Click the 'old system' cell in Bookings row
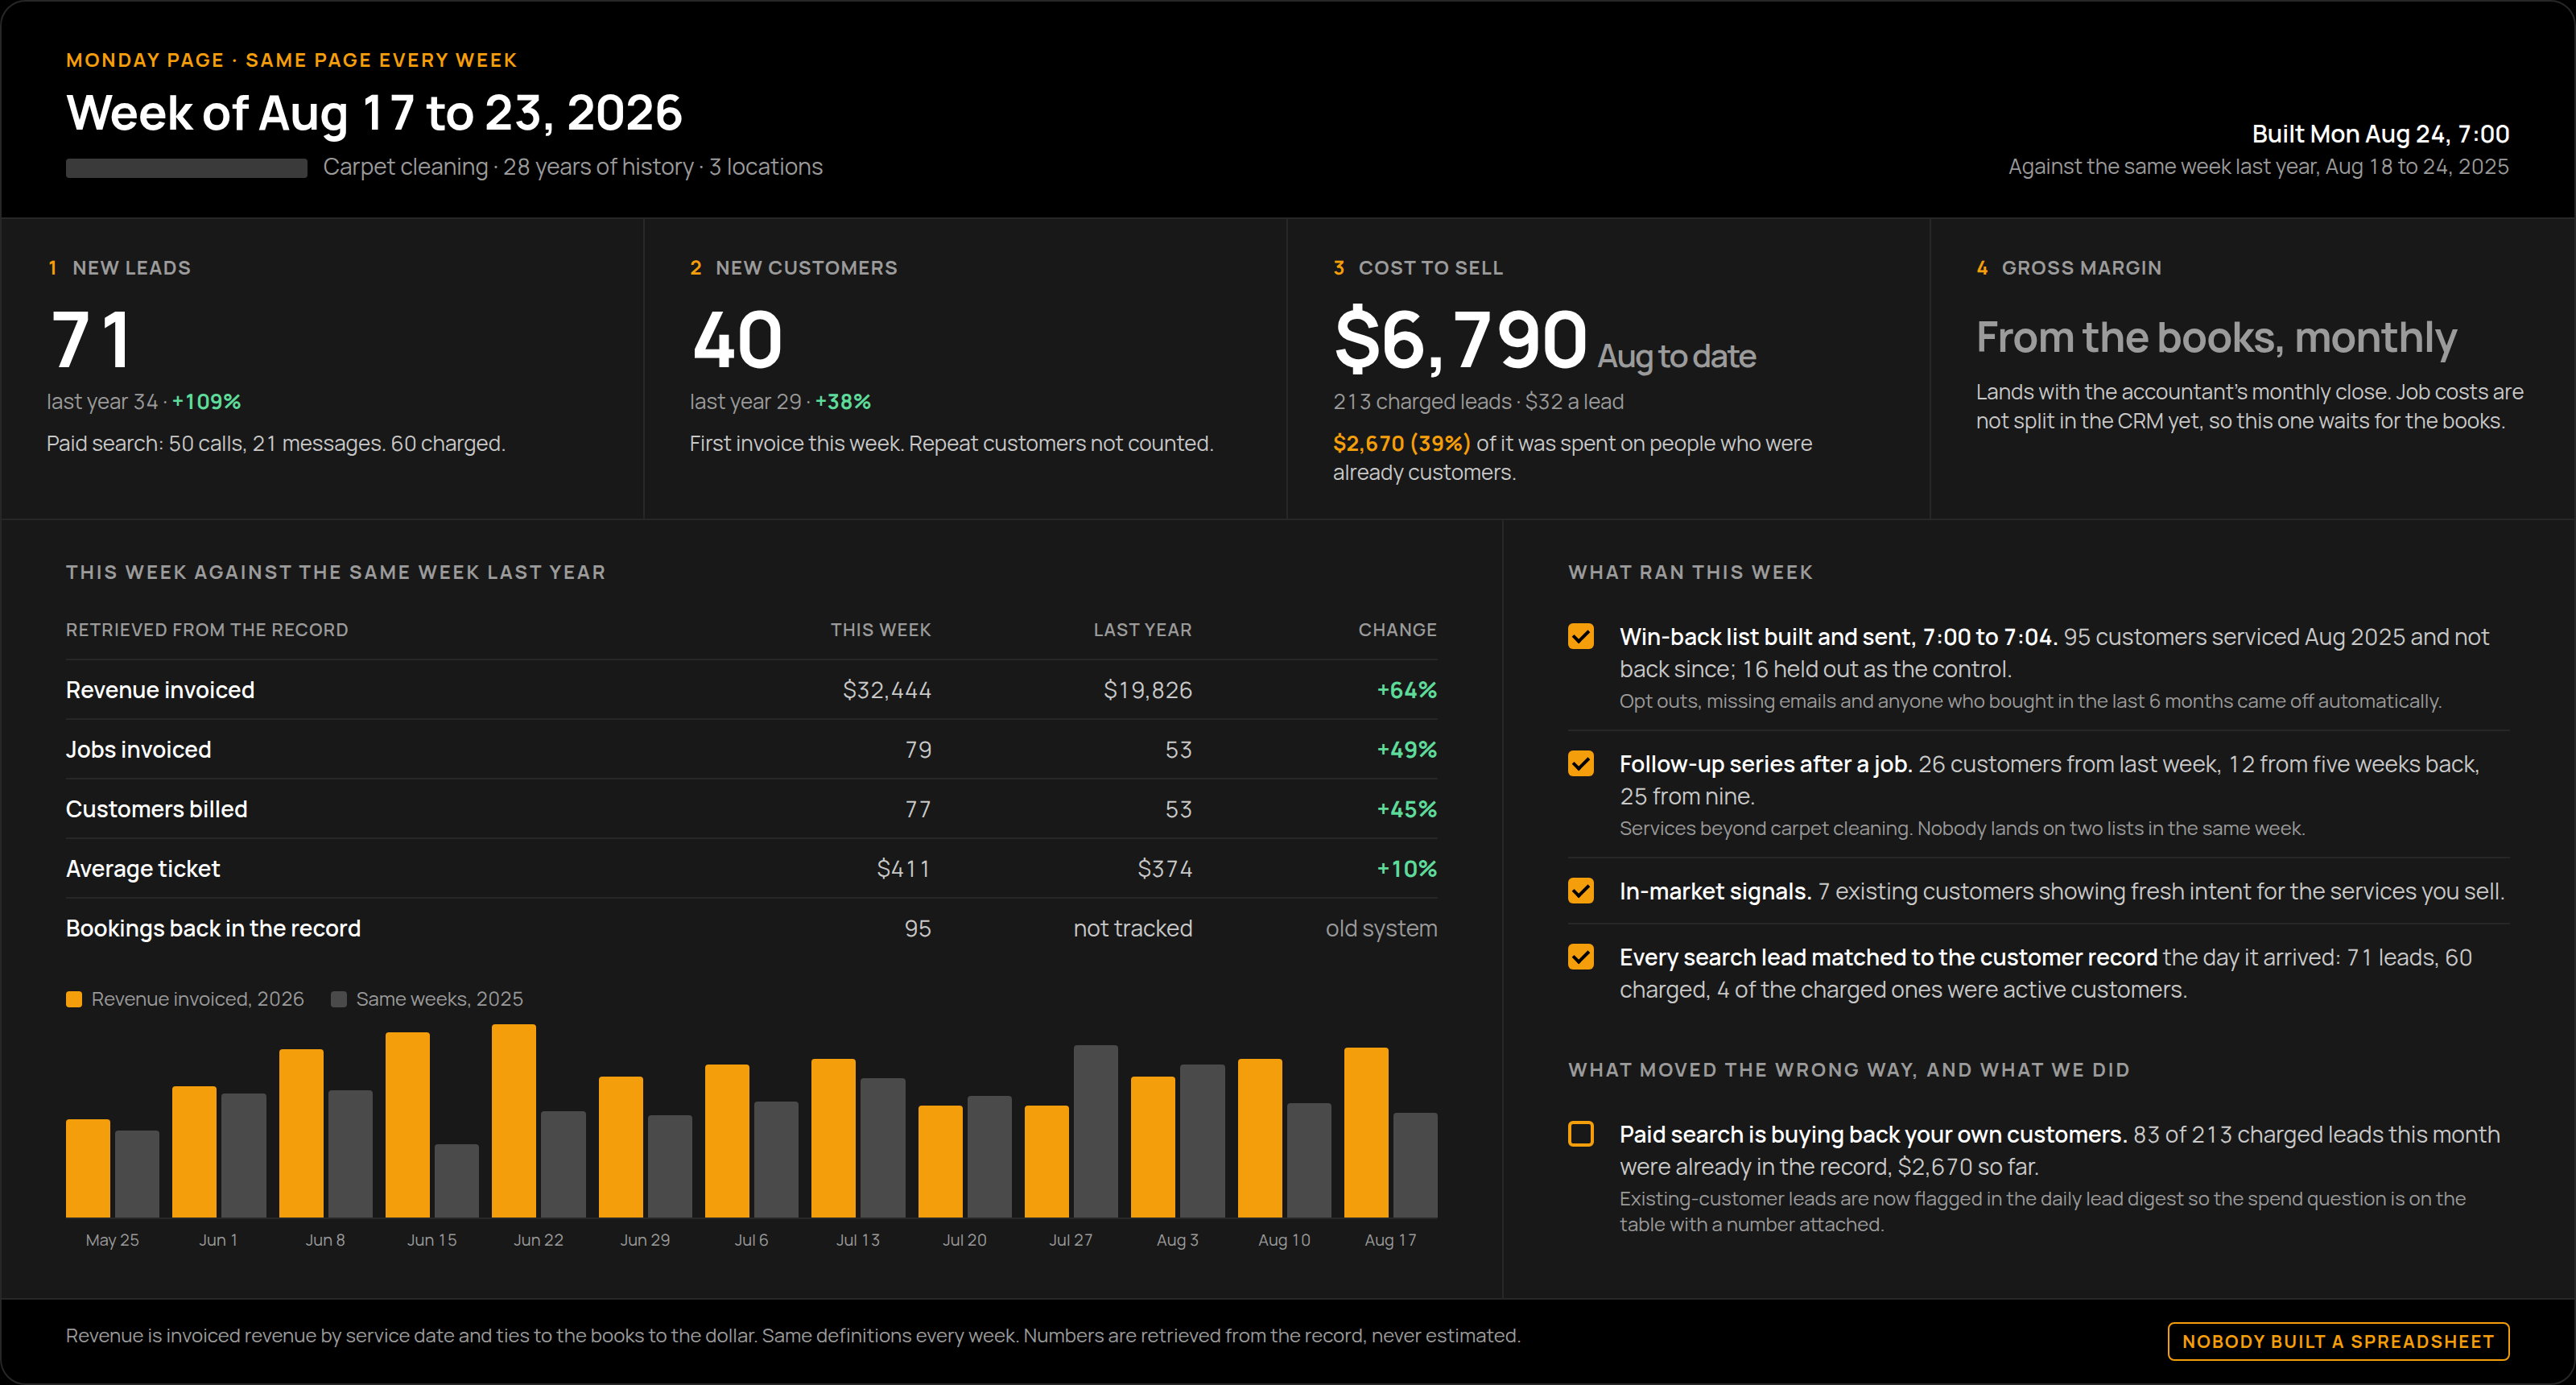This screenshot has height=1385, width=2576. [1381, 929]
